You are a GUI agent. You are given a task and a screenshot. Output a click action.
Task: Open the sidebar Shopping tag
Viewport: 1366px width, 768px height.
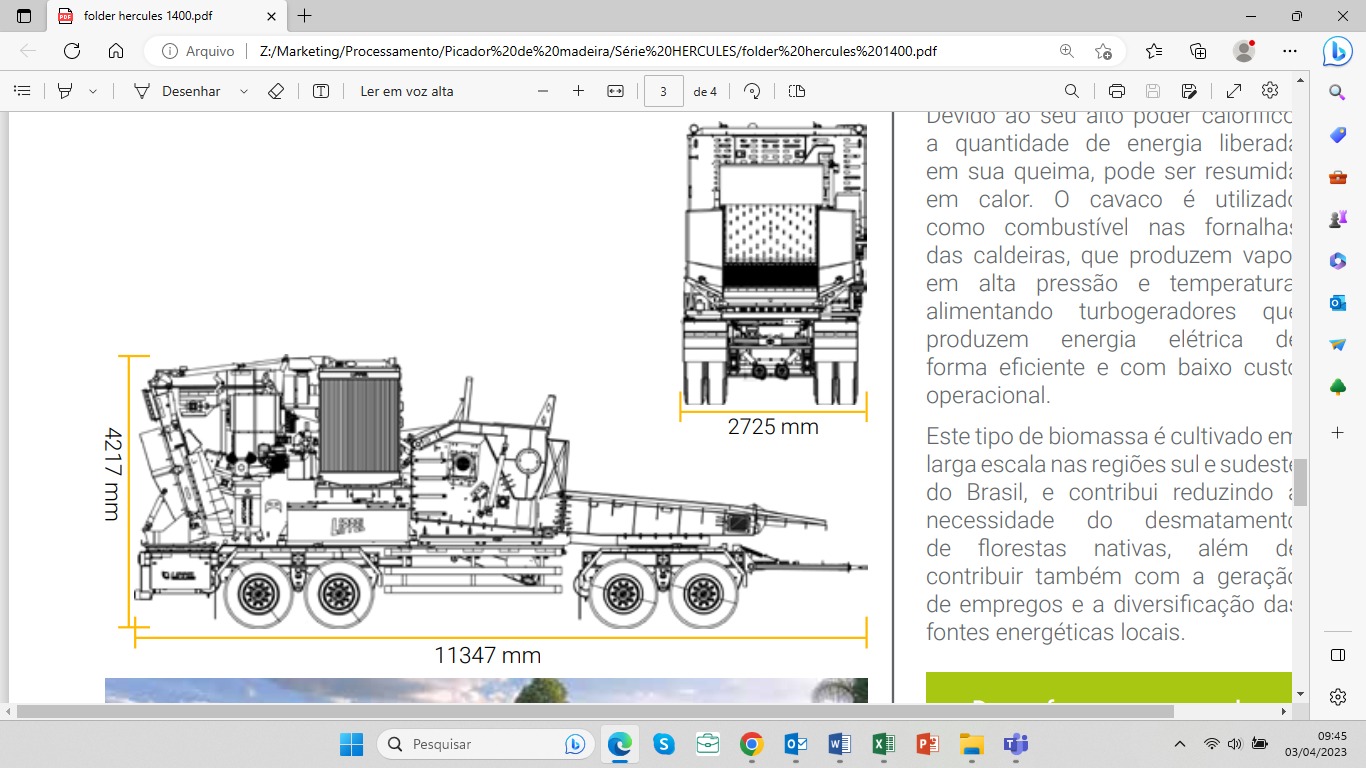[1338, 135]
